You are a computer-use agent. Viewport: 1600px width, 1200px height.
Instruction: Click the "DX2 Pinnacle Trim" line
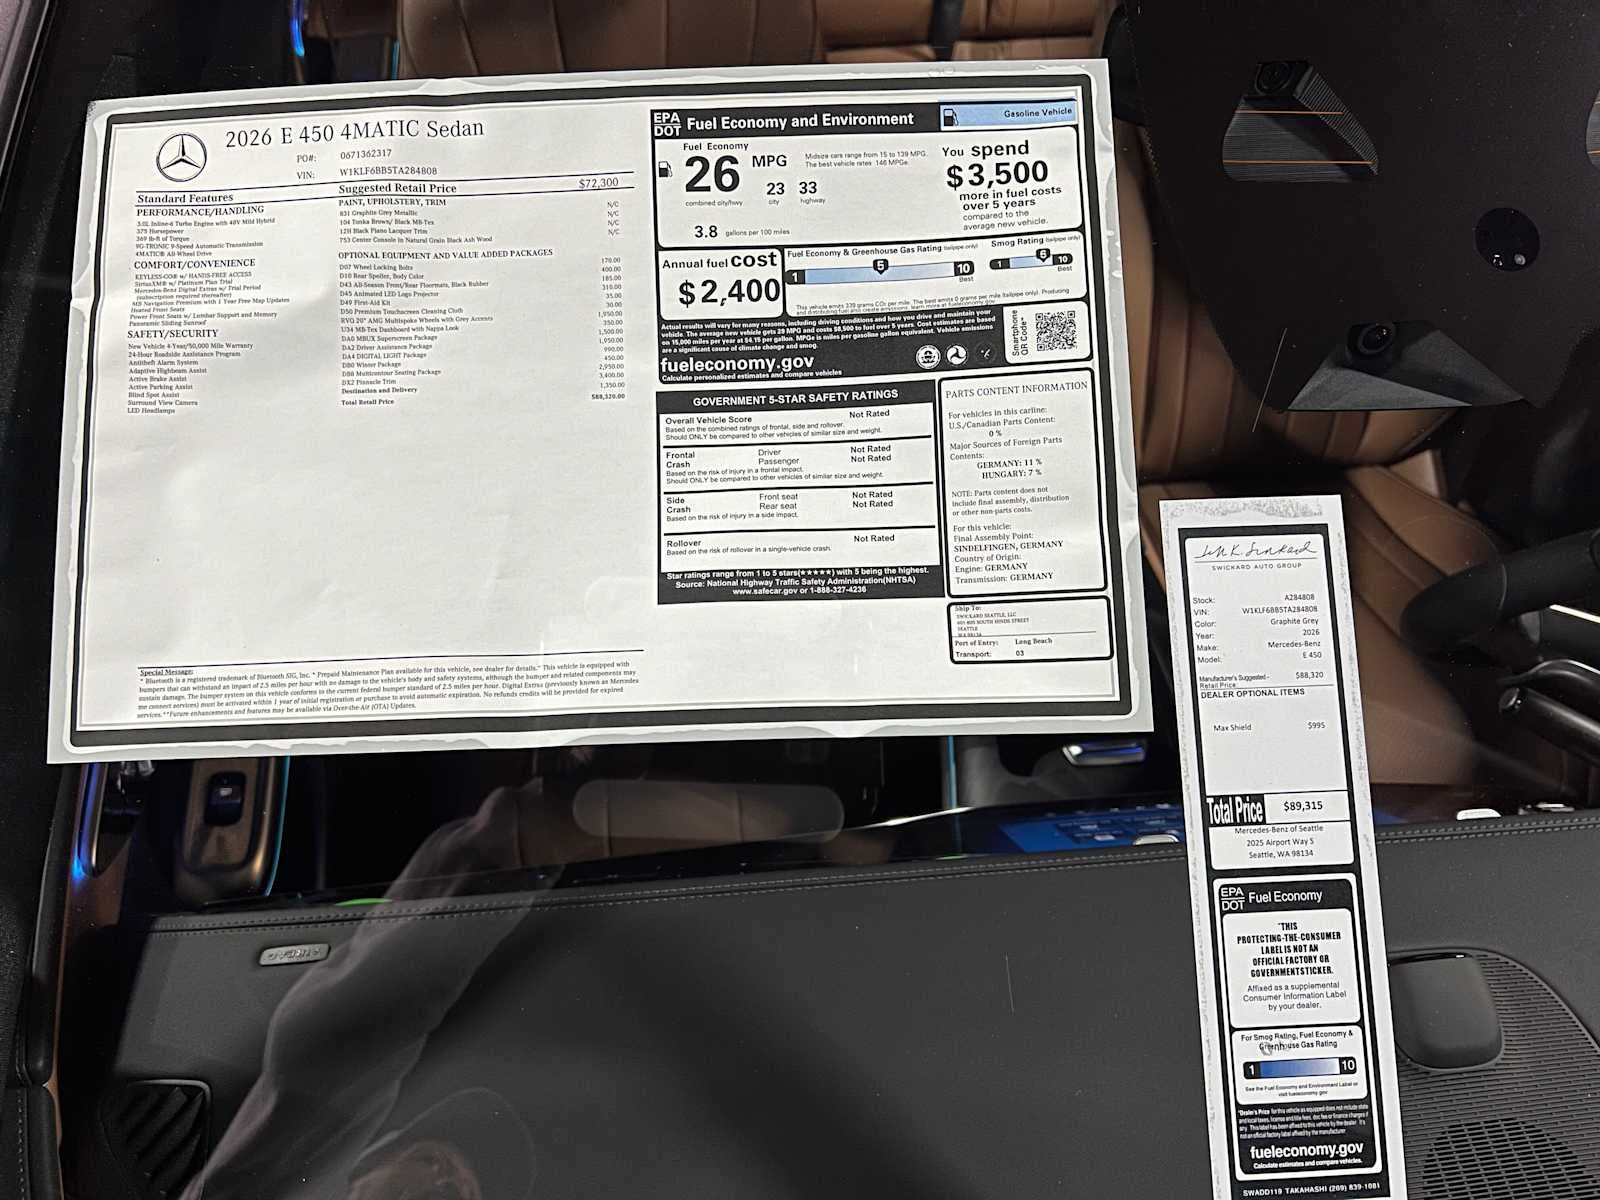click(369, 382)
